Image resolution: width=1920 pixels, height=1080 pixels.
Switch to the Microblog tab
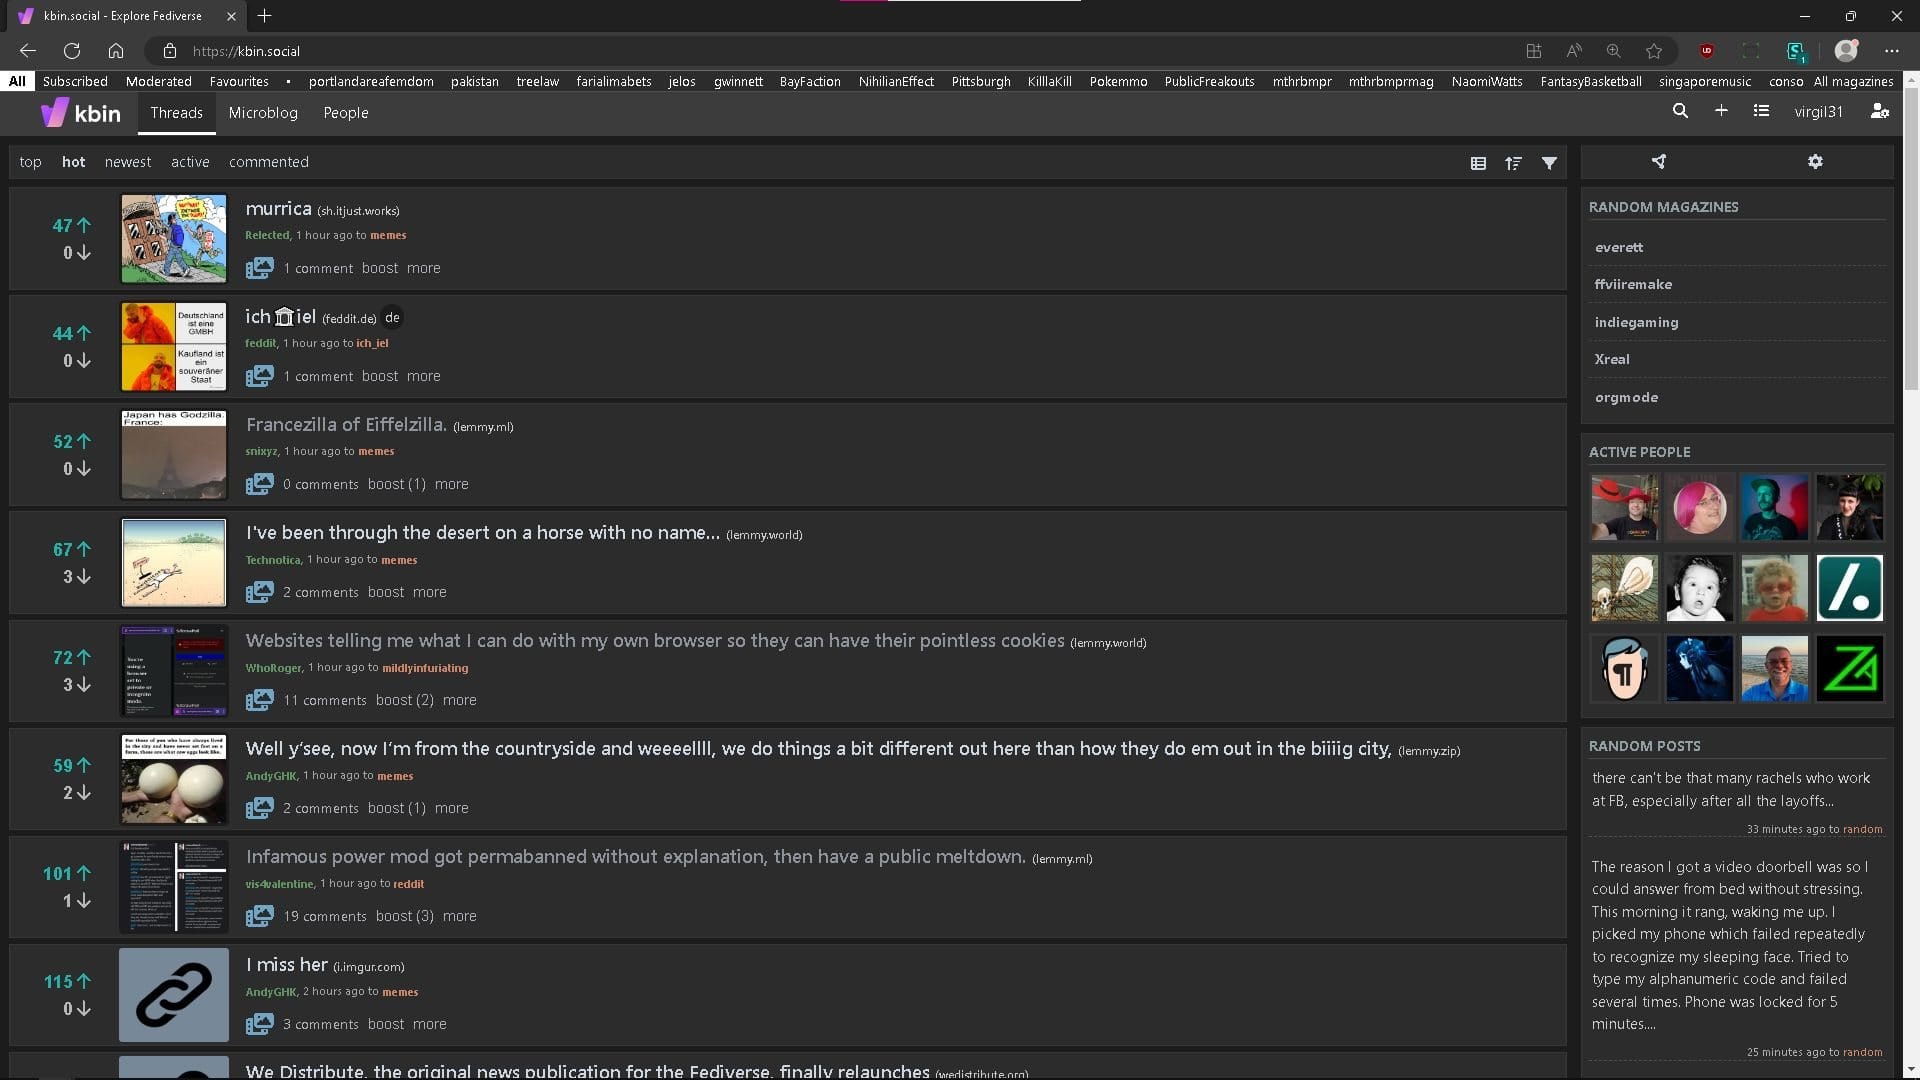point(262,112)
